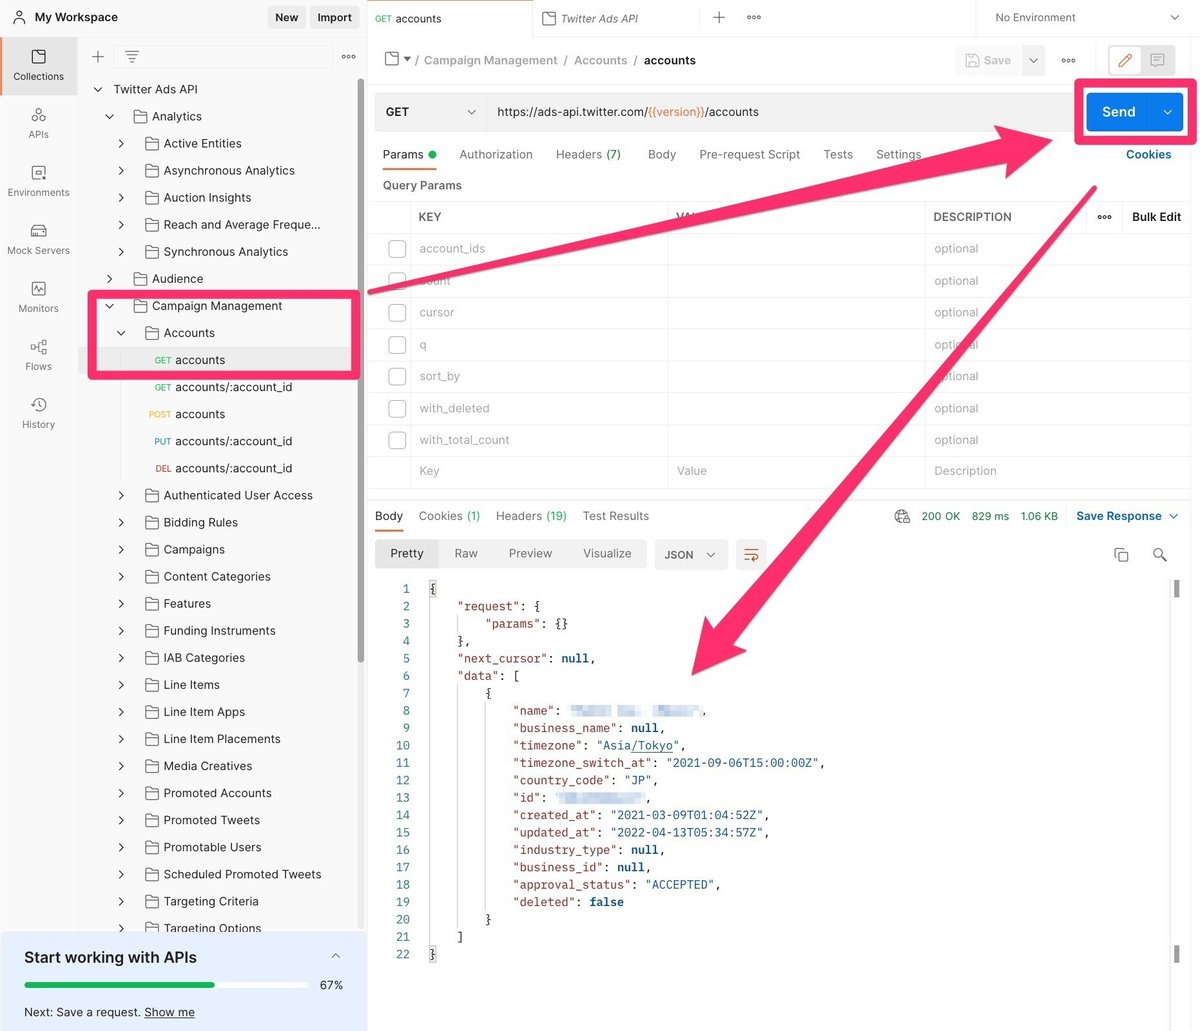Switch to the Authorization tab

(x=495, y=154)
